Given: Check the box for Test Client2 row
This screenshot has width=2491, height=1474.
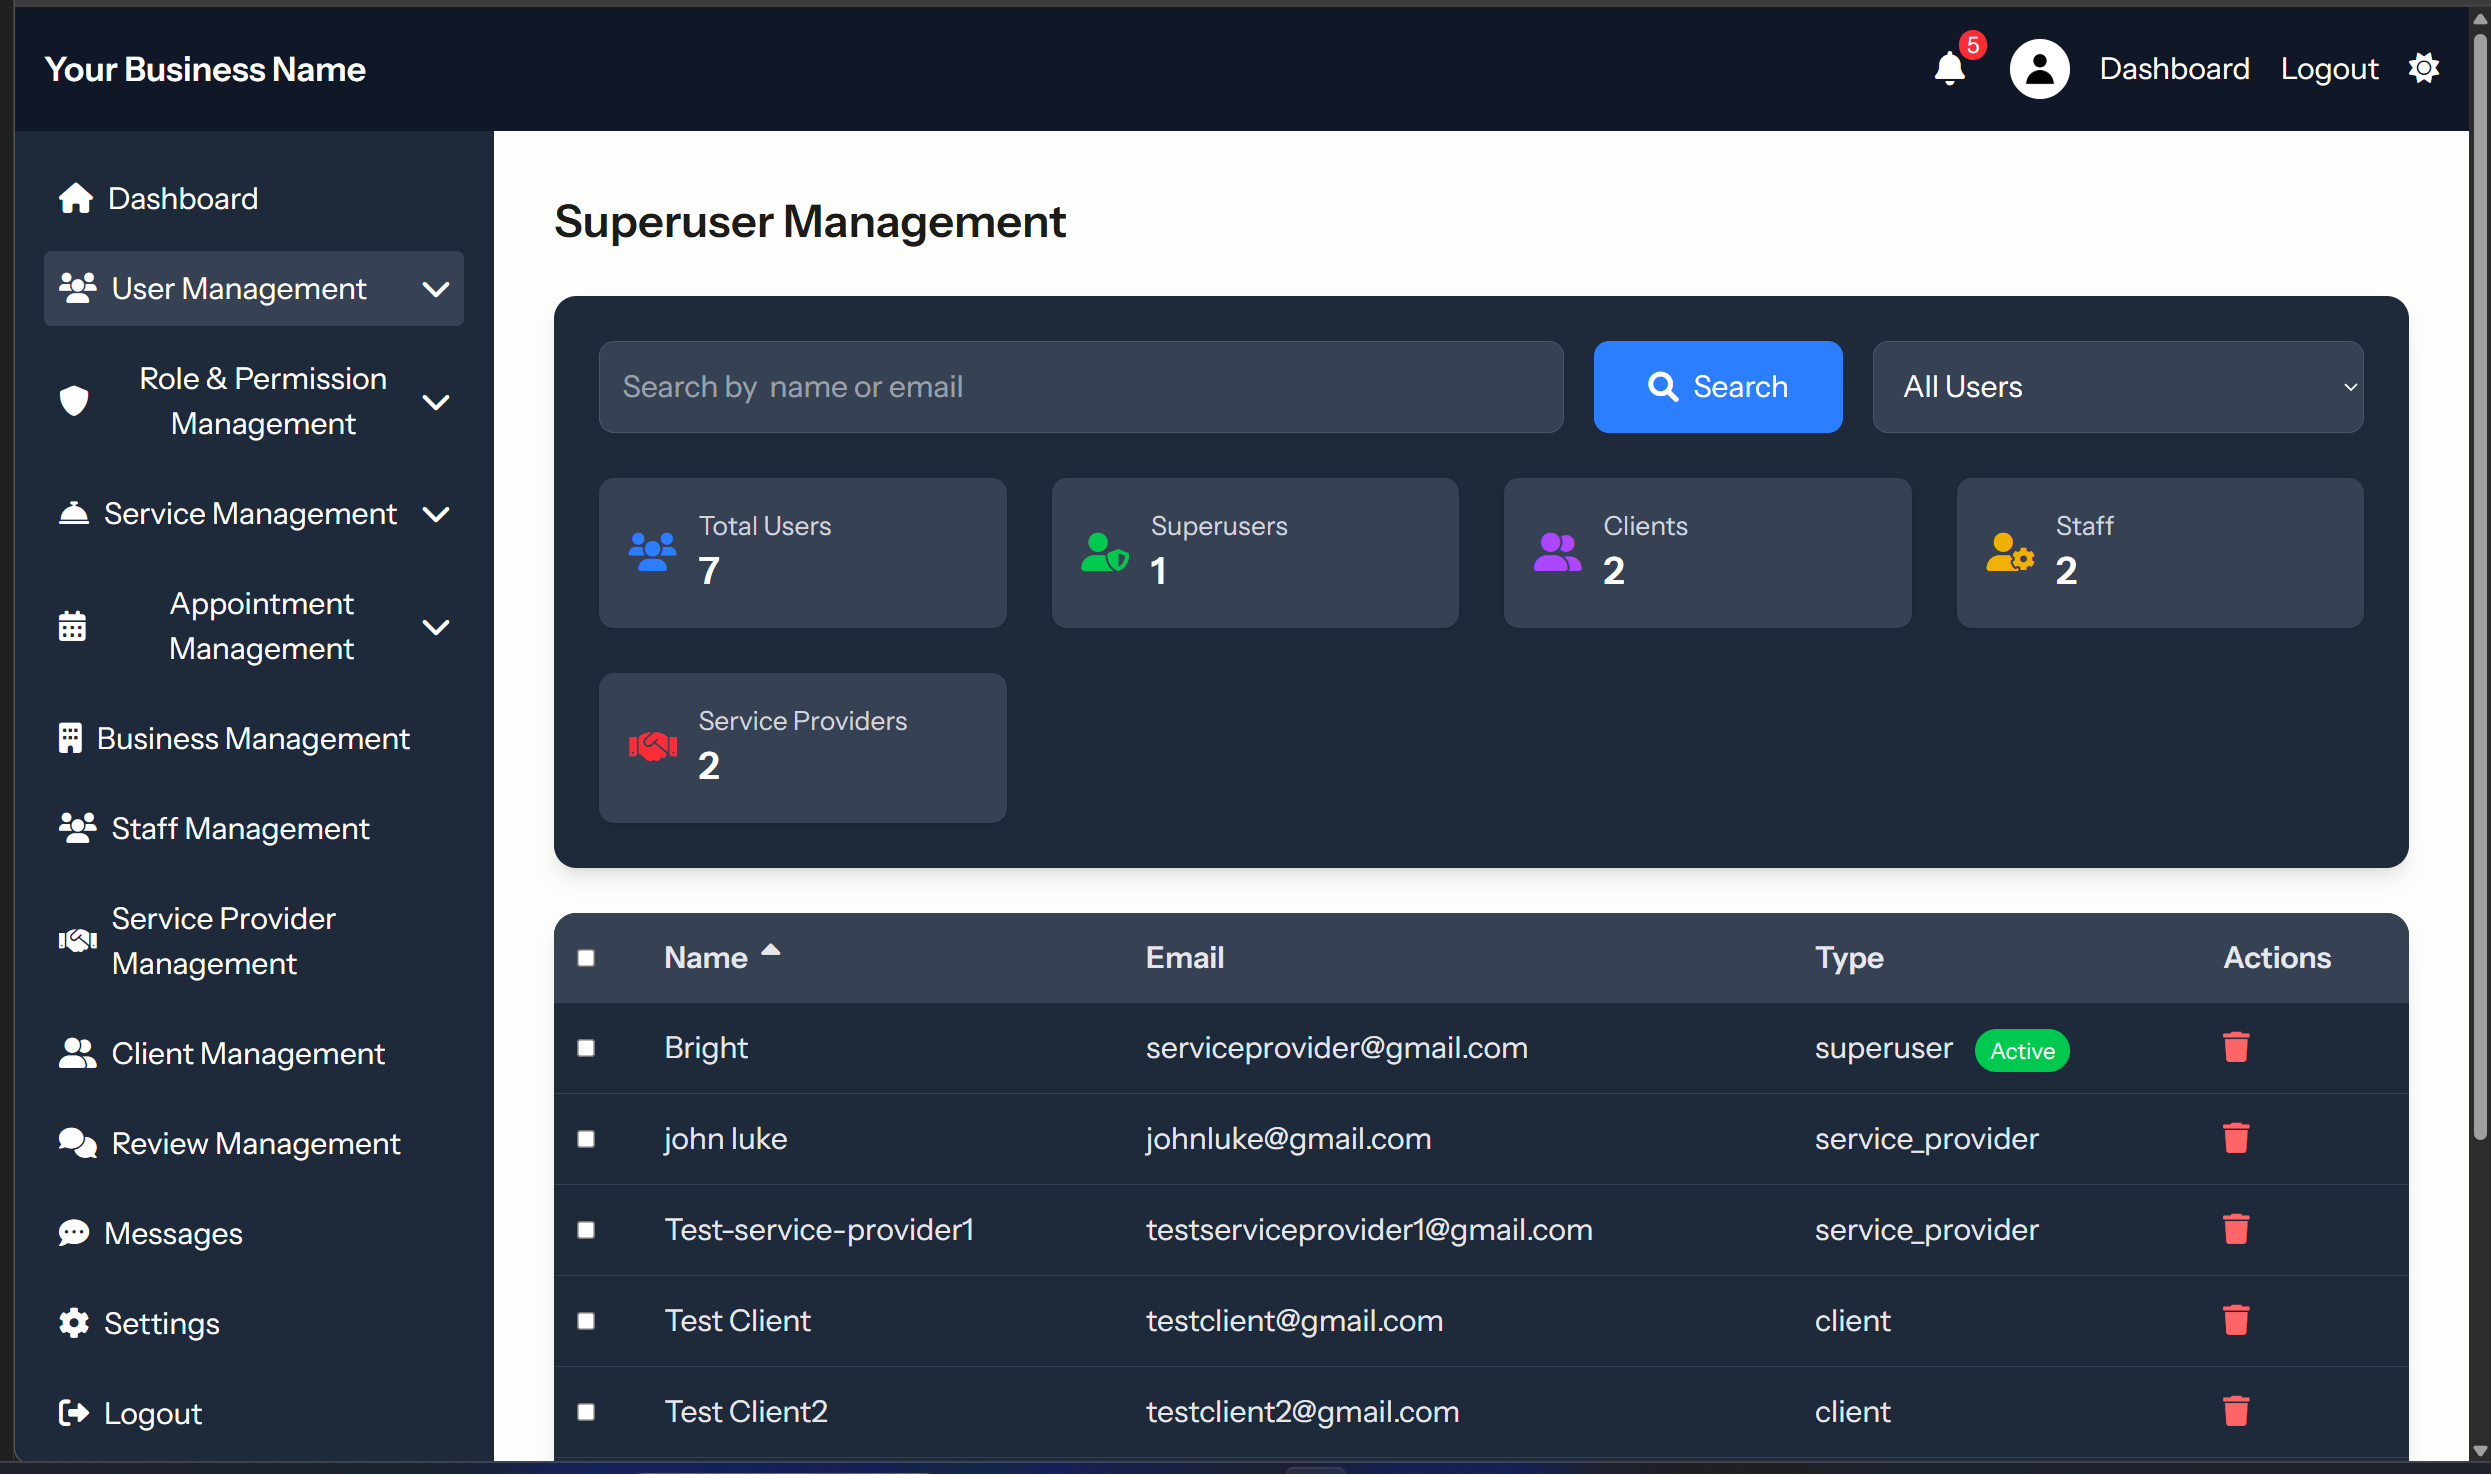Looking at the screenshot, I should click(586, 1412).
